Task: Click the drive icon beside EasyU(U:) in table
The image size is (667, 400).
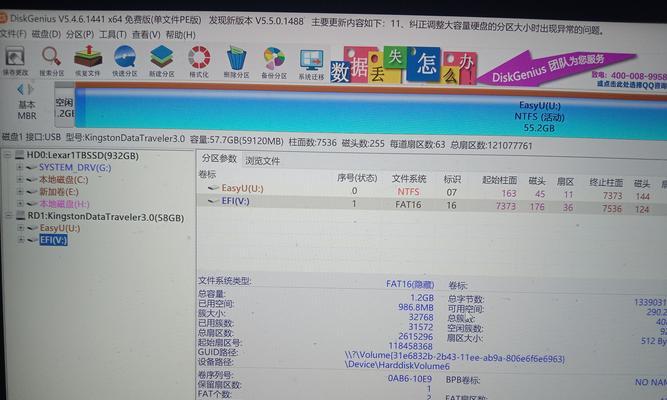Action: pos(213,188)
